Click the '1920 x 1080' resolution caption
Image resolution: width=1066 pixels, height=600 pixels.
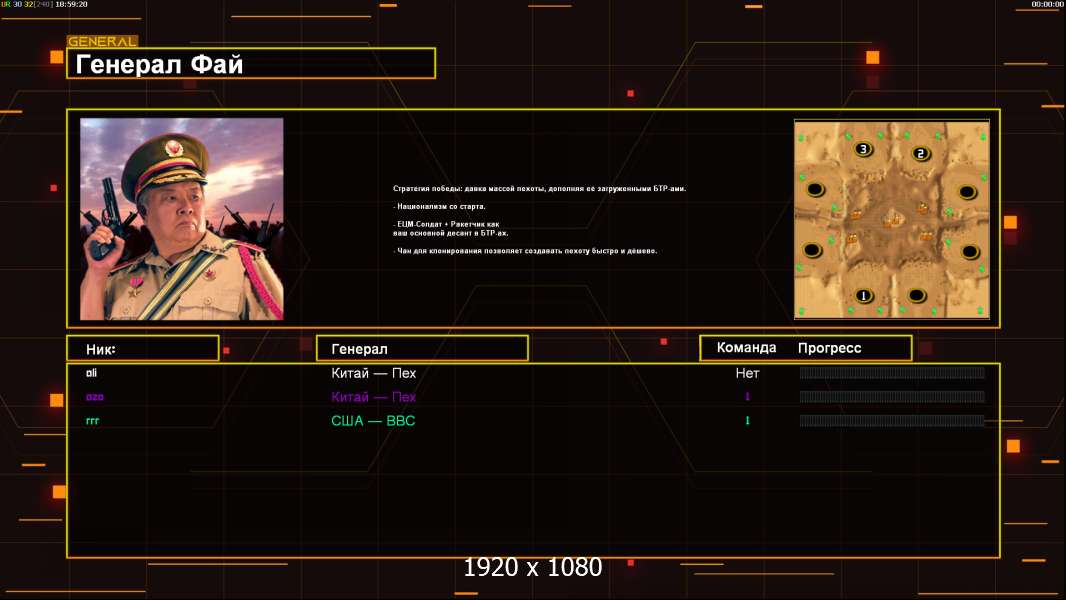point(532,567)
